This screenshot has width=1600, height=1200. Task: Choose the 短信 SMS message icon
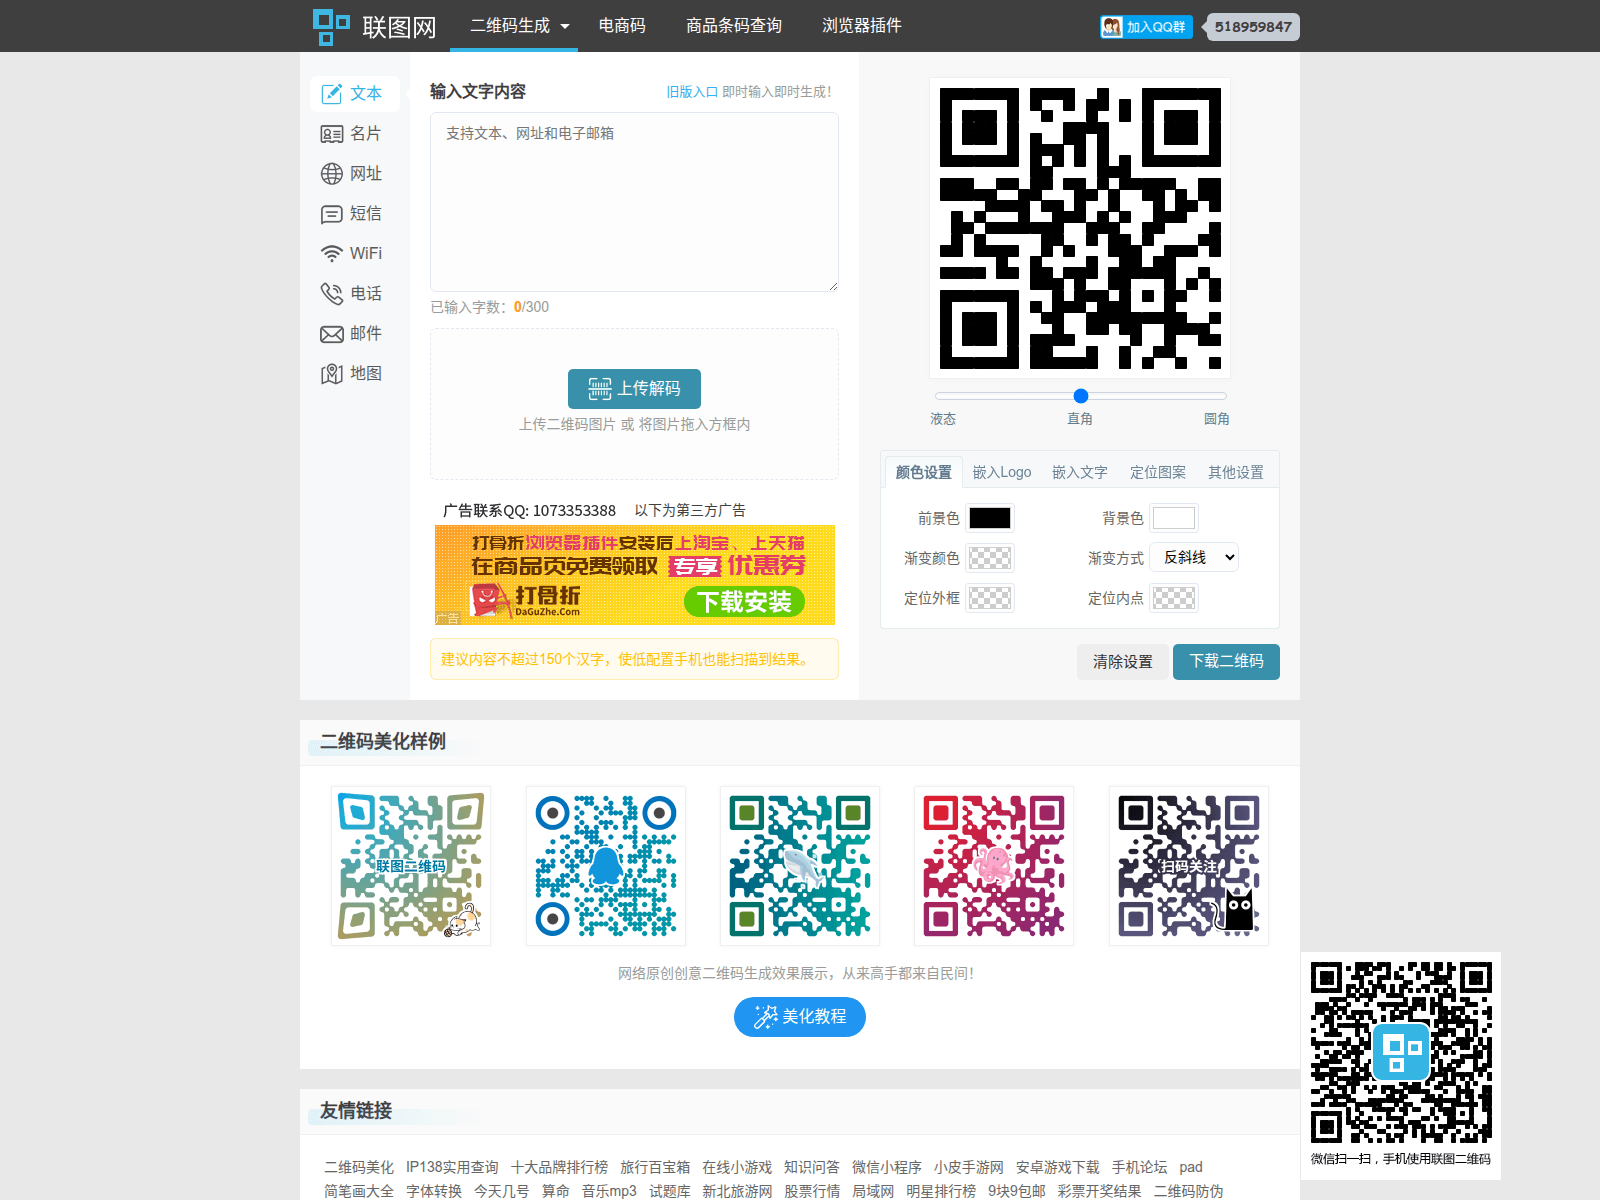331,214
